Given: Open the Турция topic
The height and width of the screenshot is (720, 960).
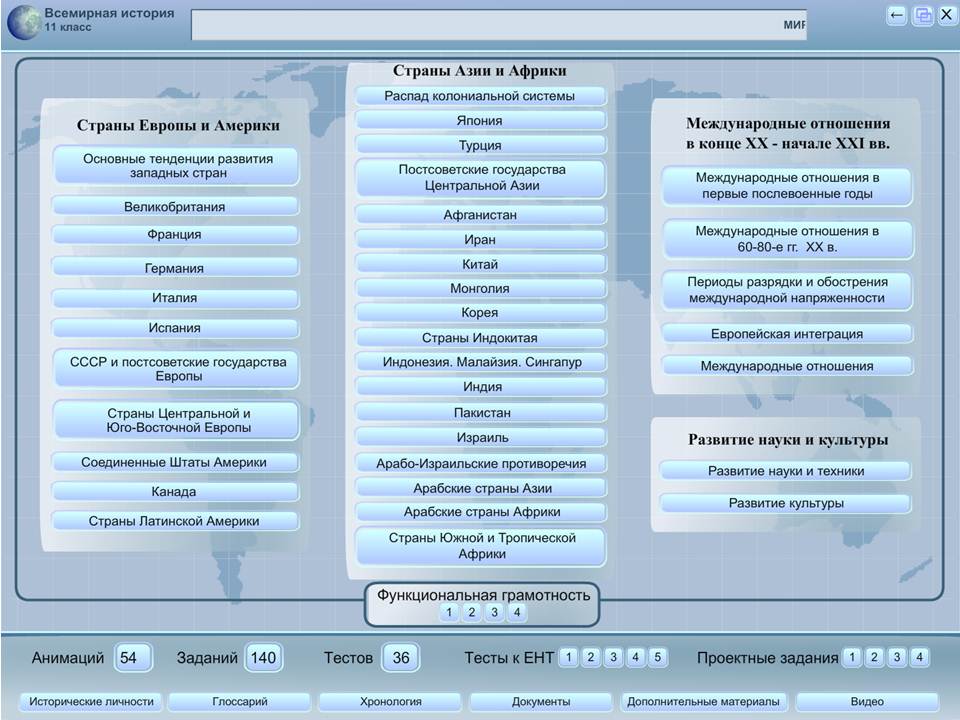Looking at the screenshot, I should point(481,144).
